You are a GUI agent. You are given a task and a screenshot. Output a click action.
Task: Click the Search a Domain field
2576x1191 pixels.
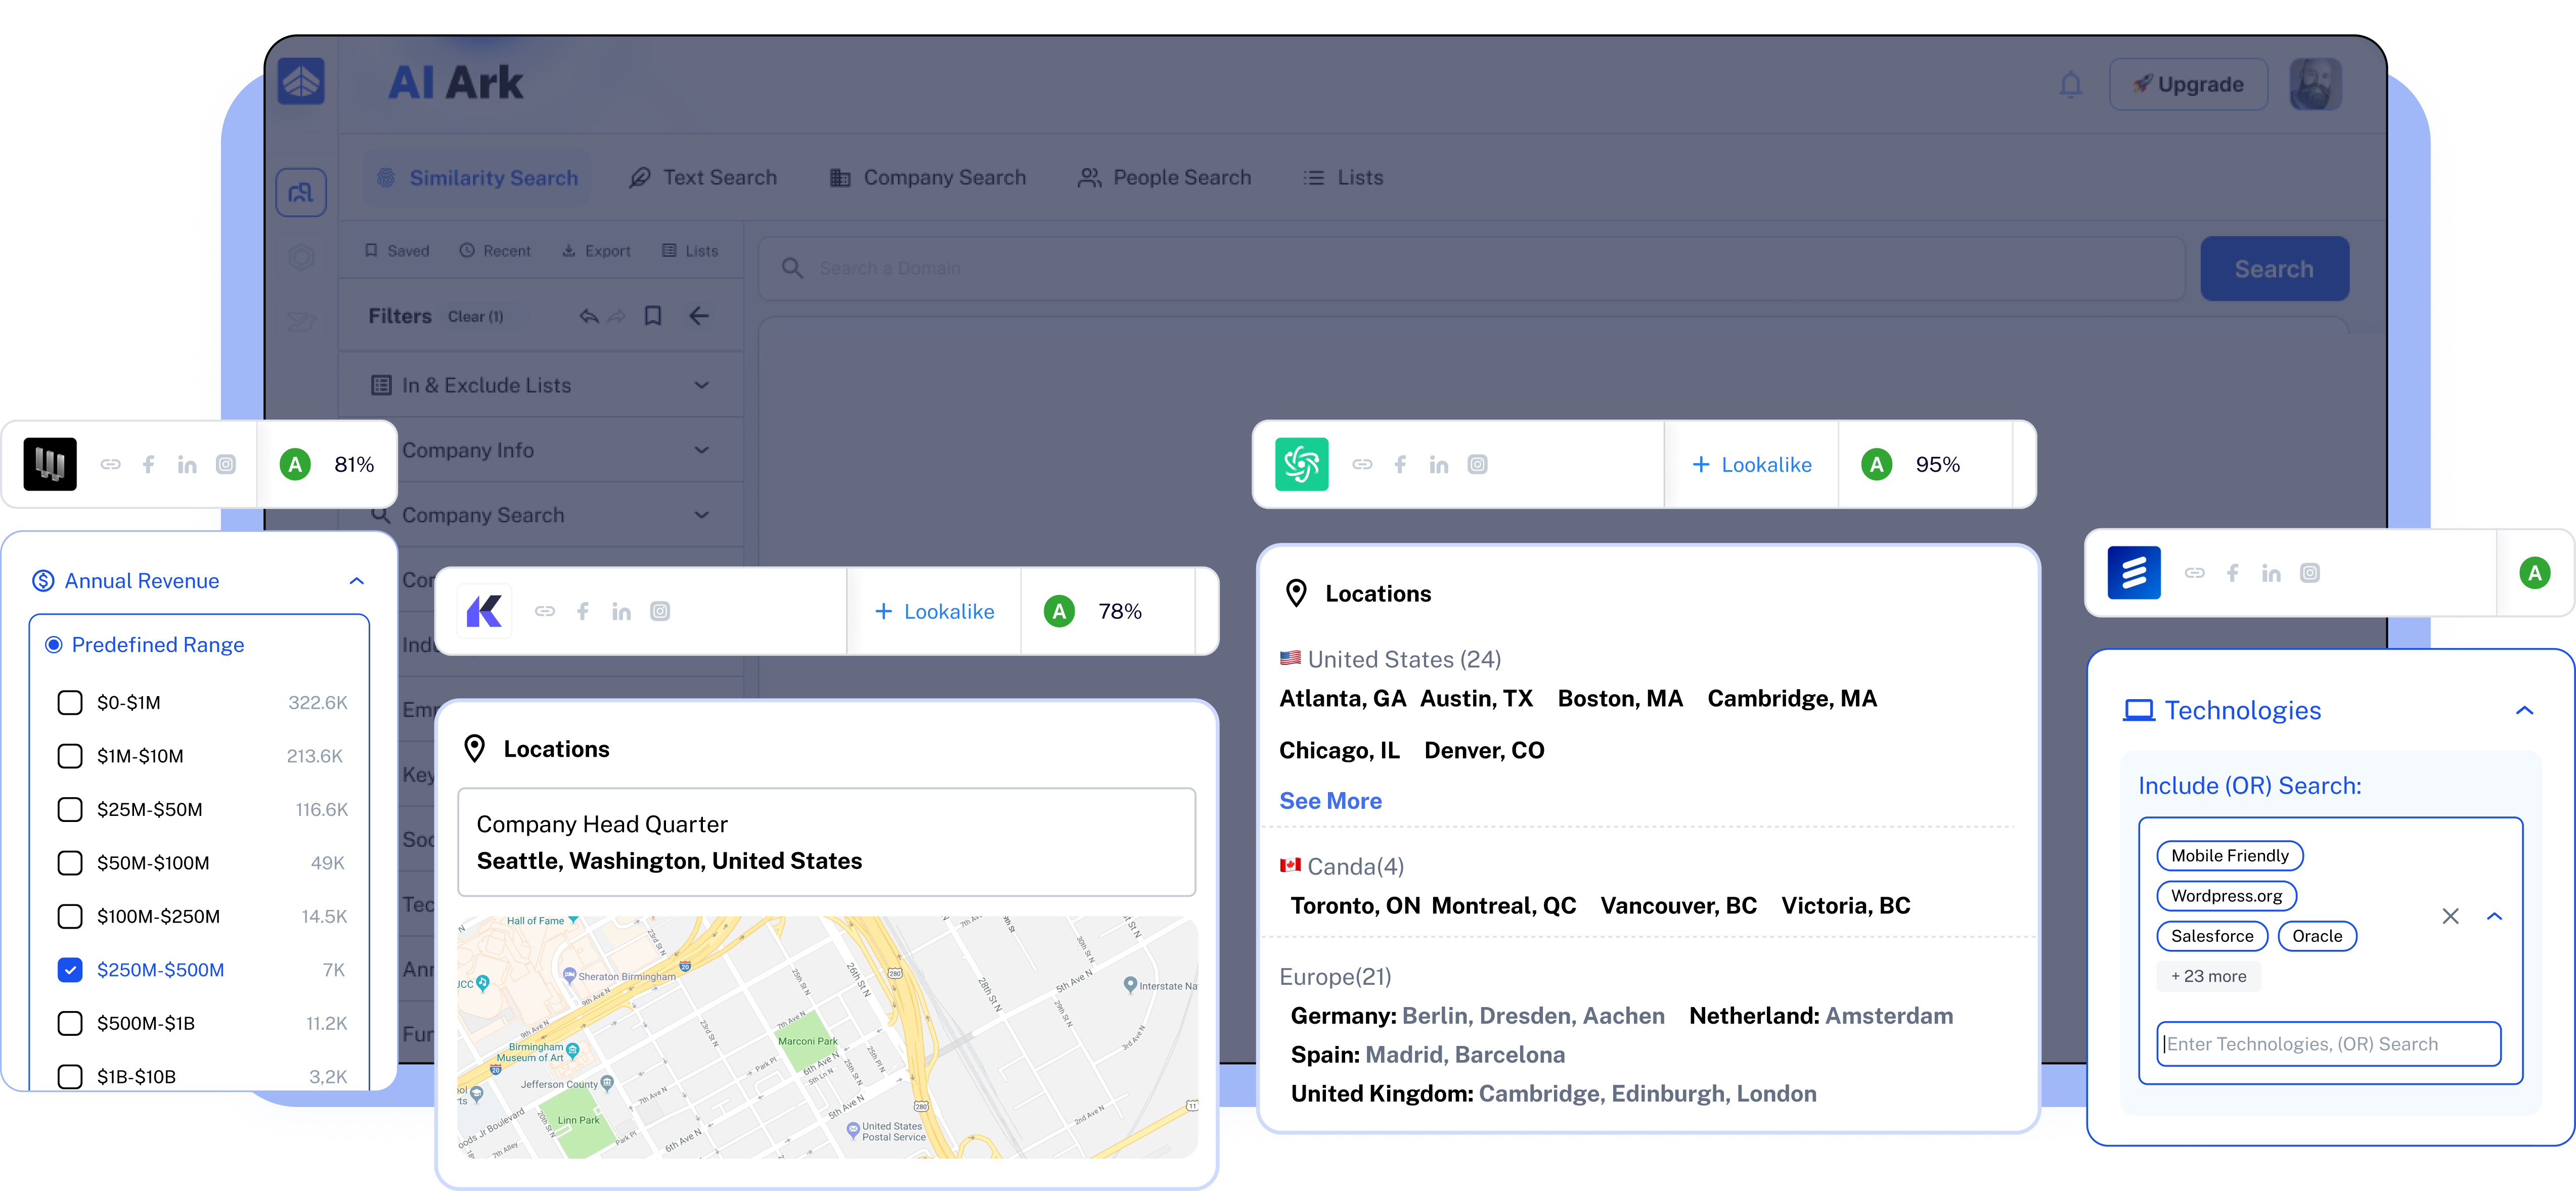coord(1471,268)
